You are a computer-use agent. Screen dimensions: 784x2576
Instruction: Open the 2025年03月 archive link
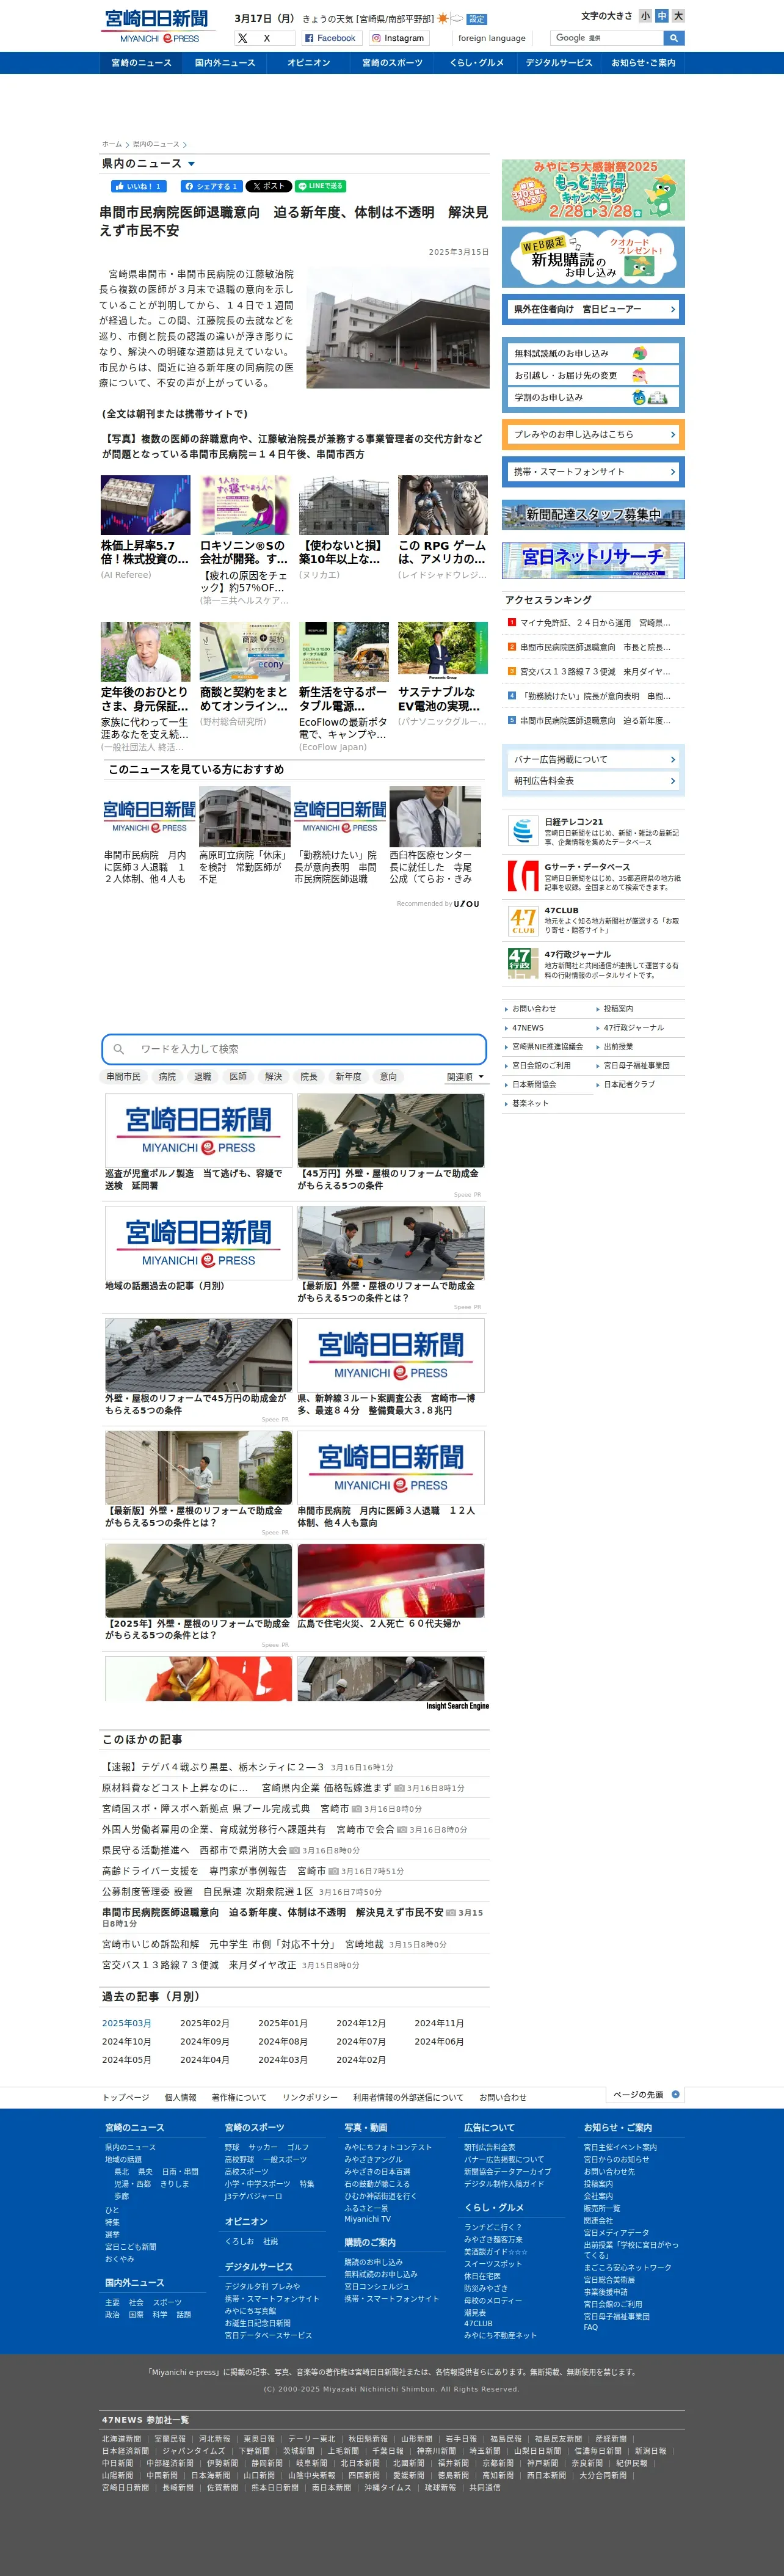click(x=126, y=2023)
